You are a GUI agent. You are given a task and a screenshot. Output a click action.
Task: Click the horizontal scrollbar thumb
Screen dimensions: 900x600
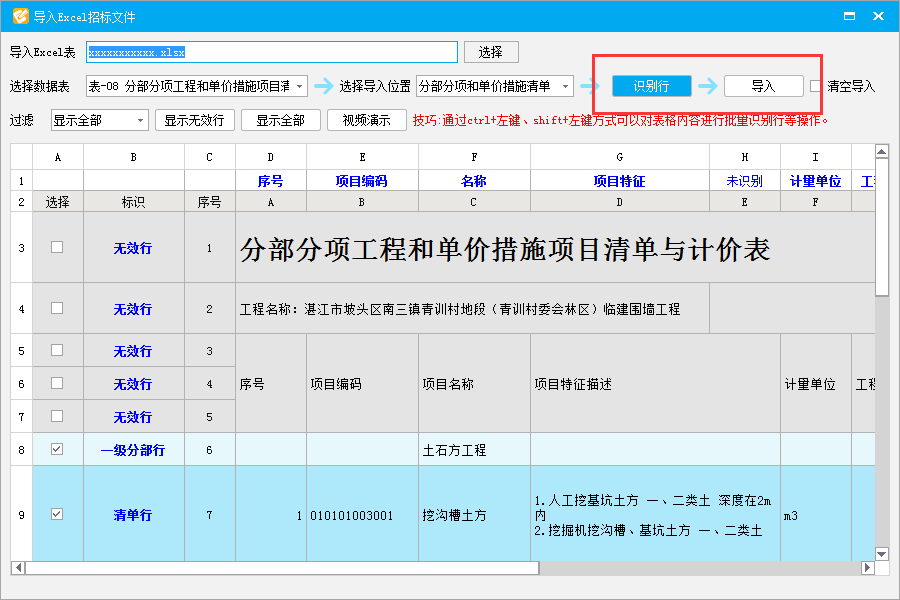point(282,568)
